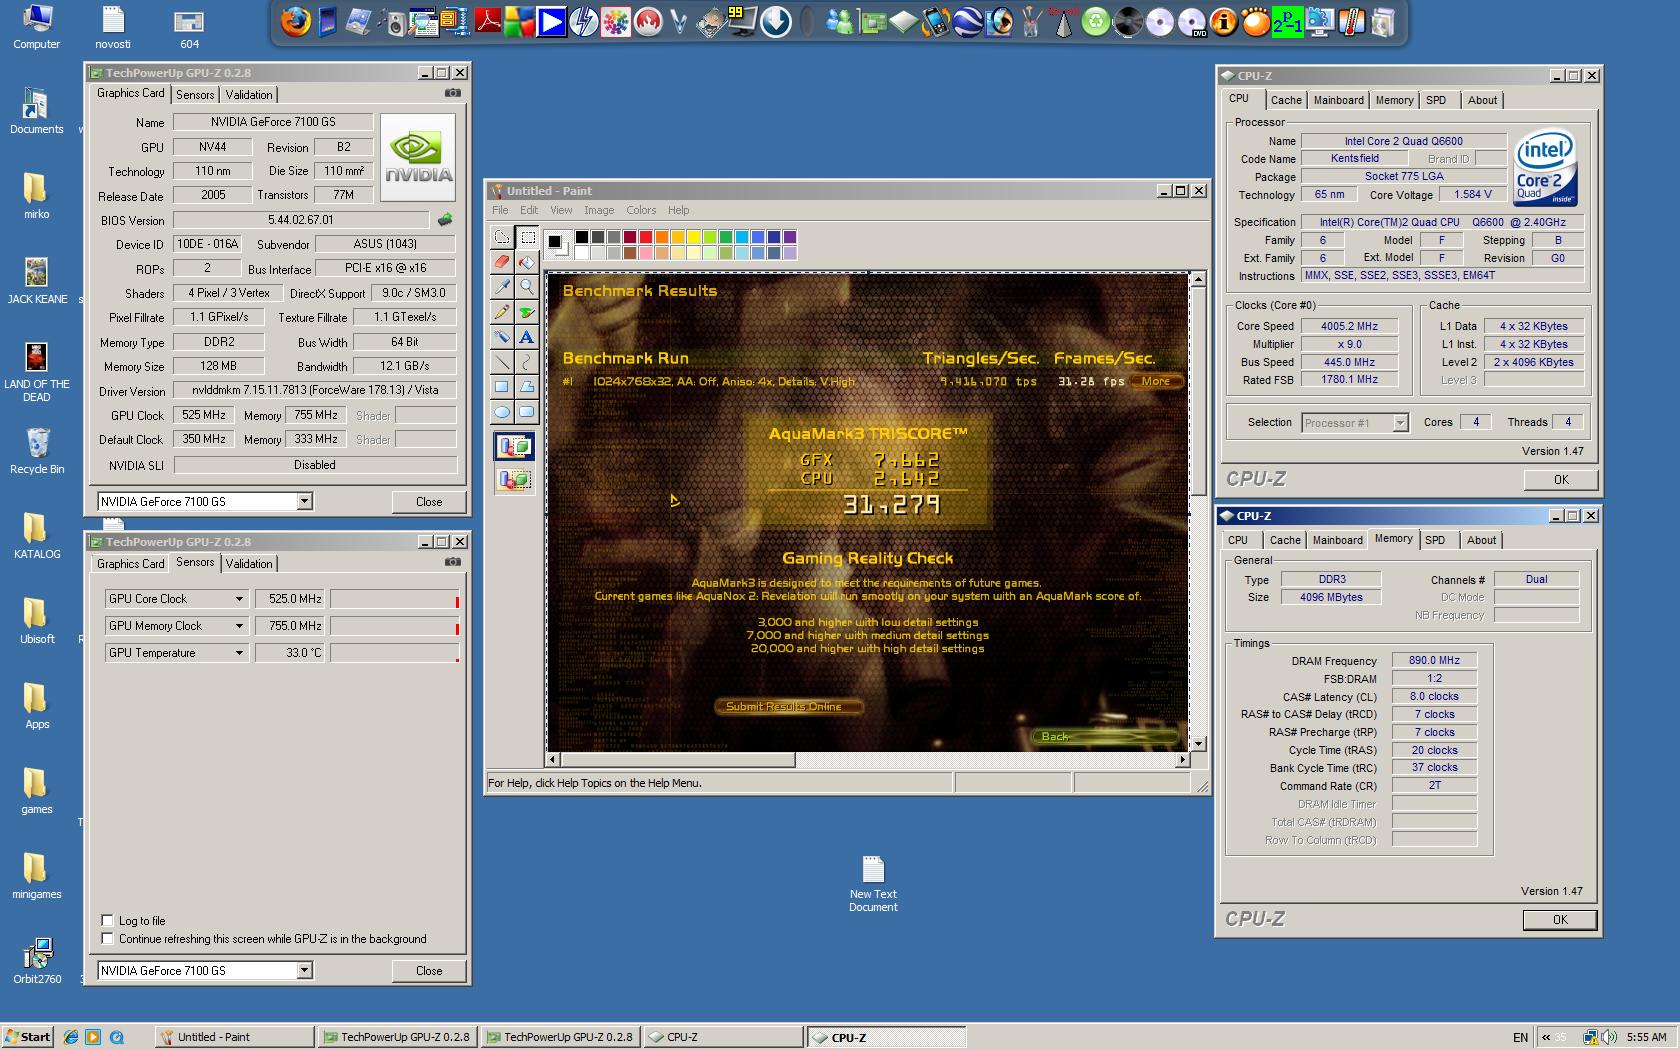Click the BIOS save chip icon in GPU-Z
This screenshot has height=1050, width=1680.
pos(445,219)
